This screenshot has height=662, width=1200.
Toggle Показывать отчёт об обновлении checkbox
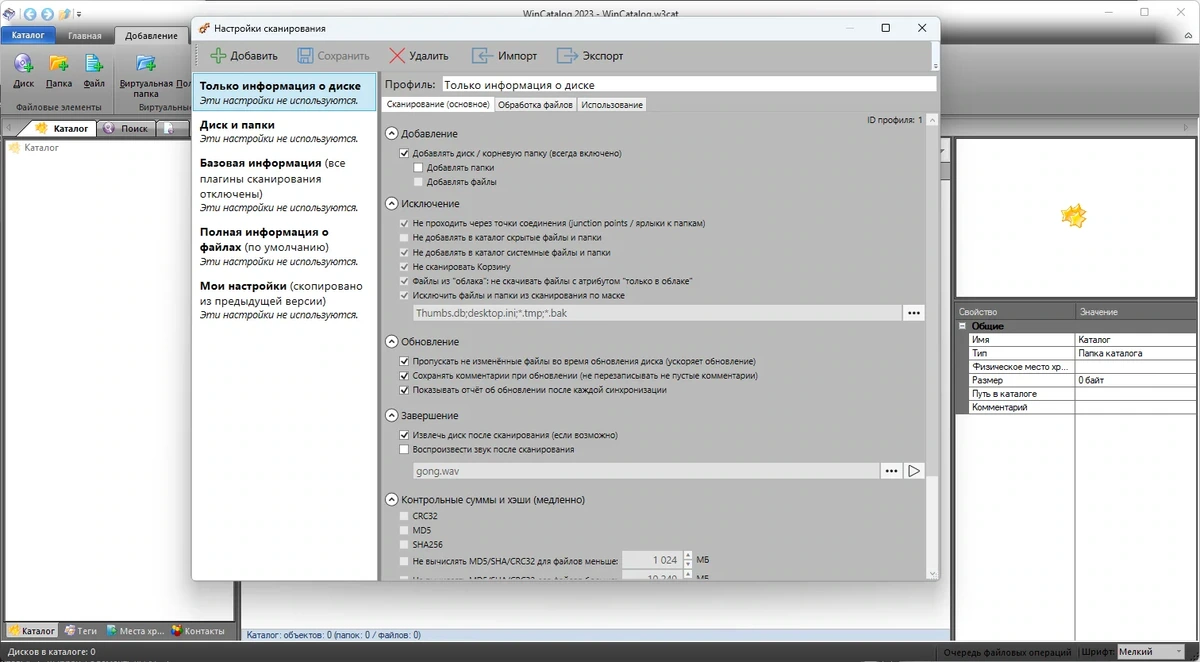[x=404, y=390]
